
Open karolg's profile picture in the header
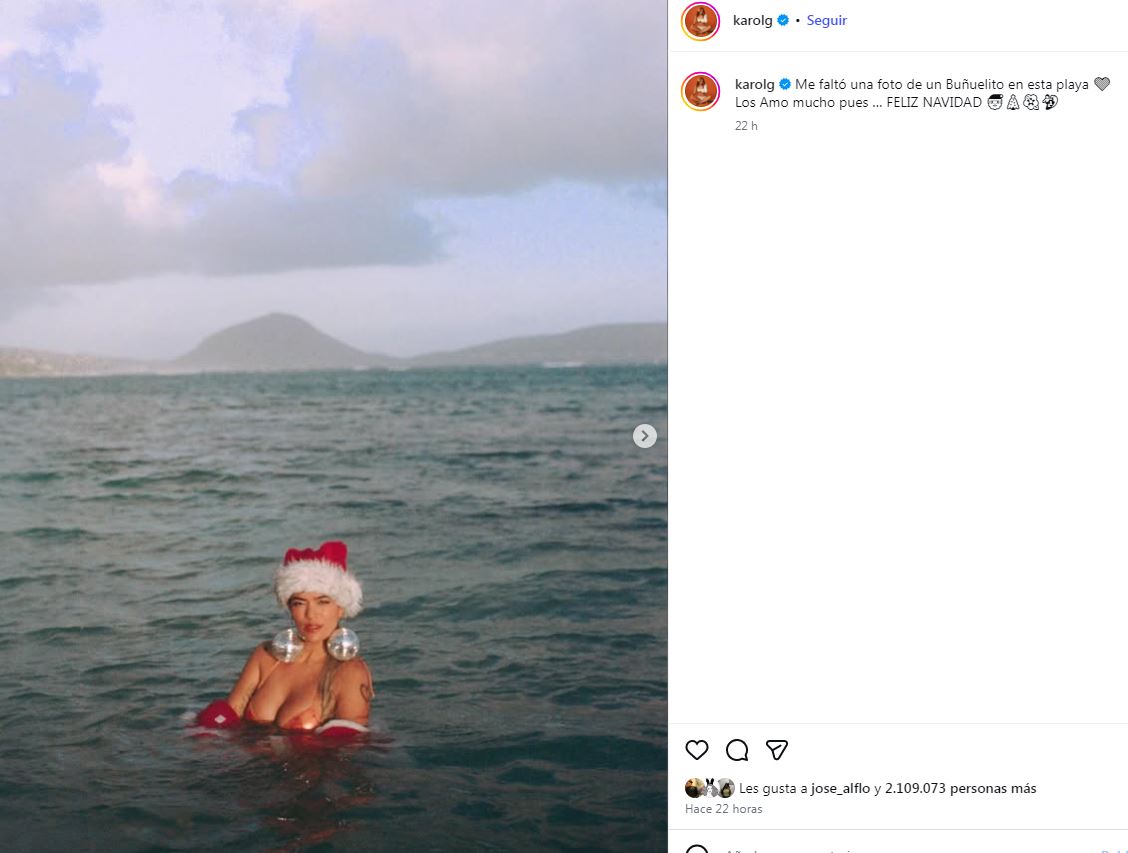(701, 21)
